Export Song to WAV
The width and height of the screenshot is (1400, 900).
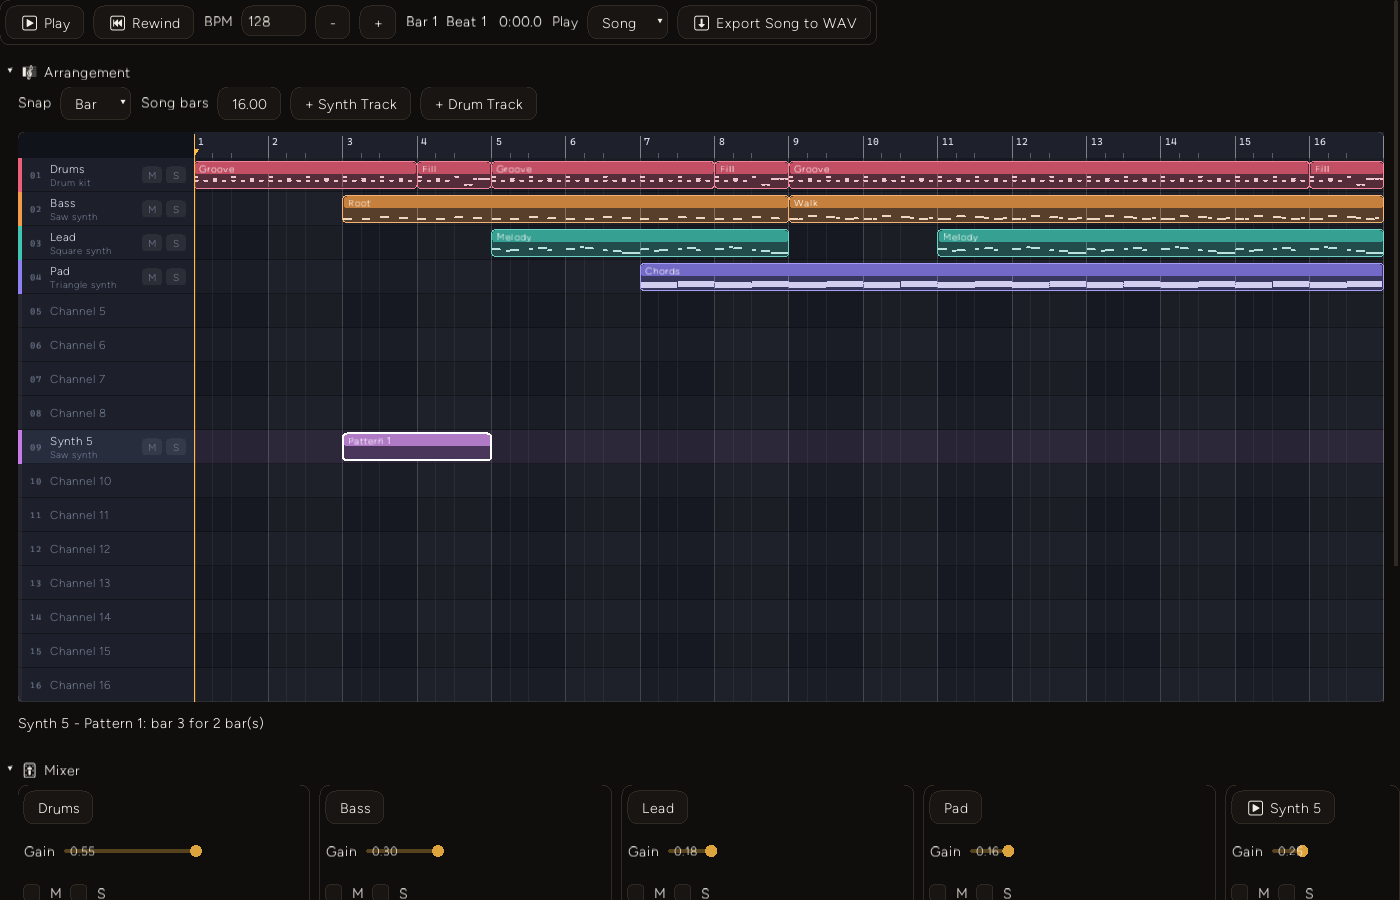pyautogui.click(x=774, y=23)
